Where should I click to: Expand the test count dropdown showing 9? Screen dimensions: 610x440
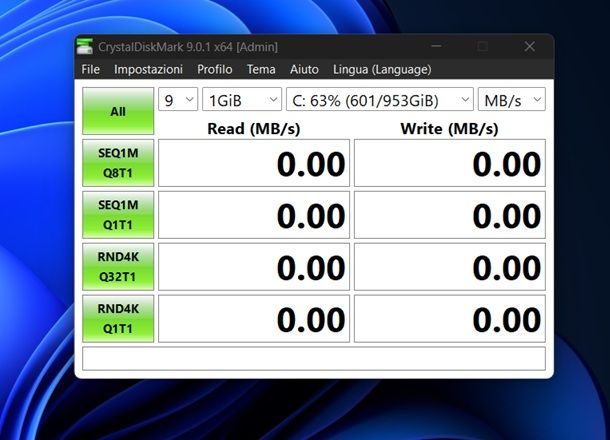177,100
